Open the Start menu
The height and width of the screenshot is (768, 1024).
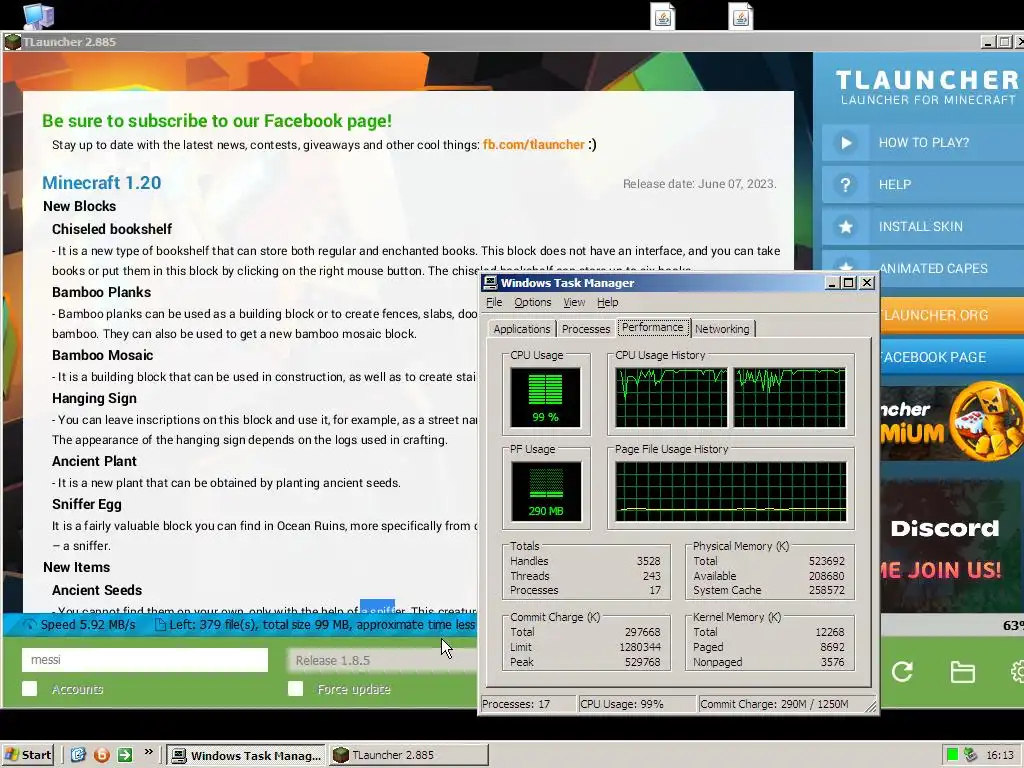[29, 755]
